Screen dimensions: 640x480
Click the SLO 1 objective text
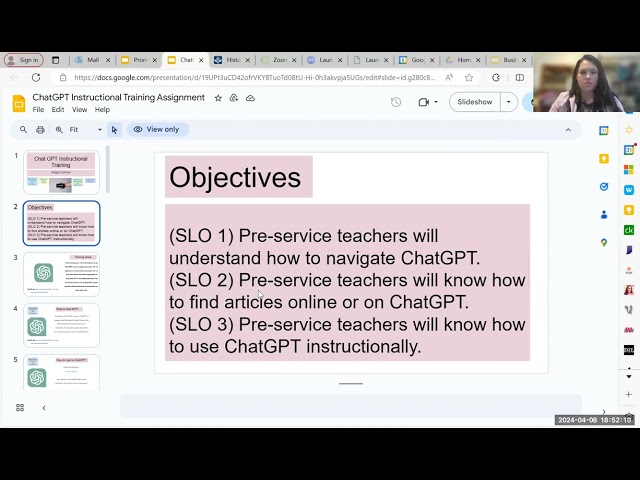(x=324, y=247)
